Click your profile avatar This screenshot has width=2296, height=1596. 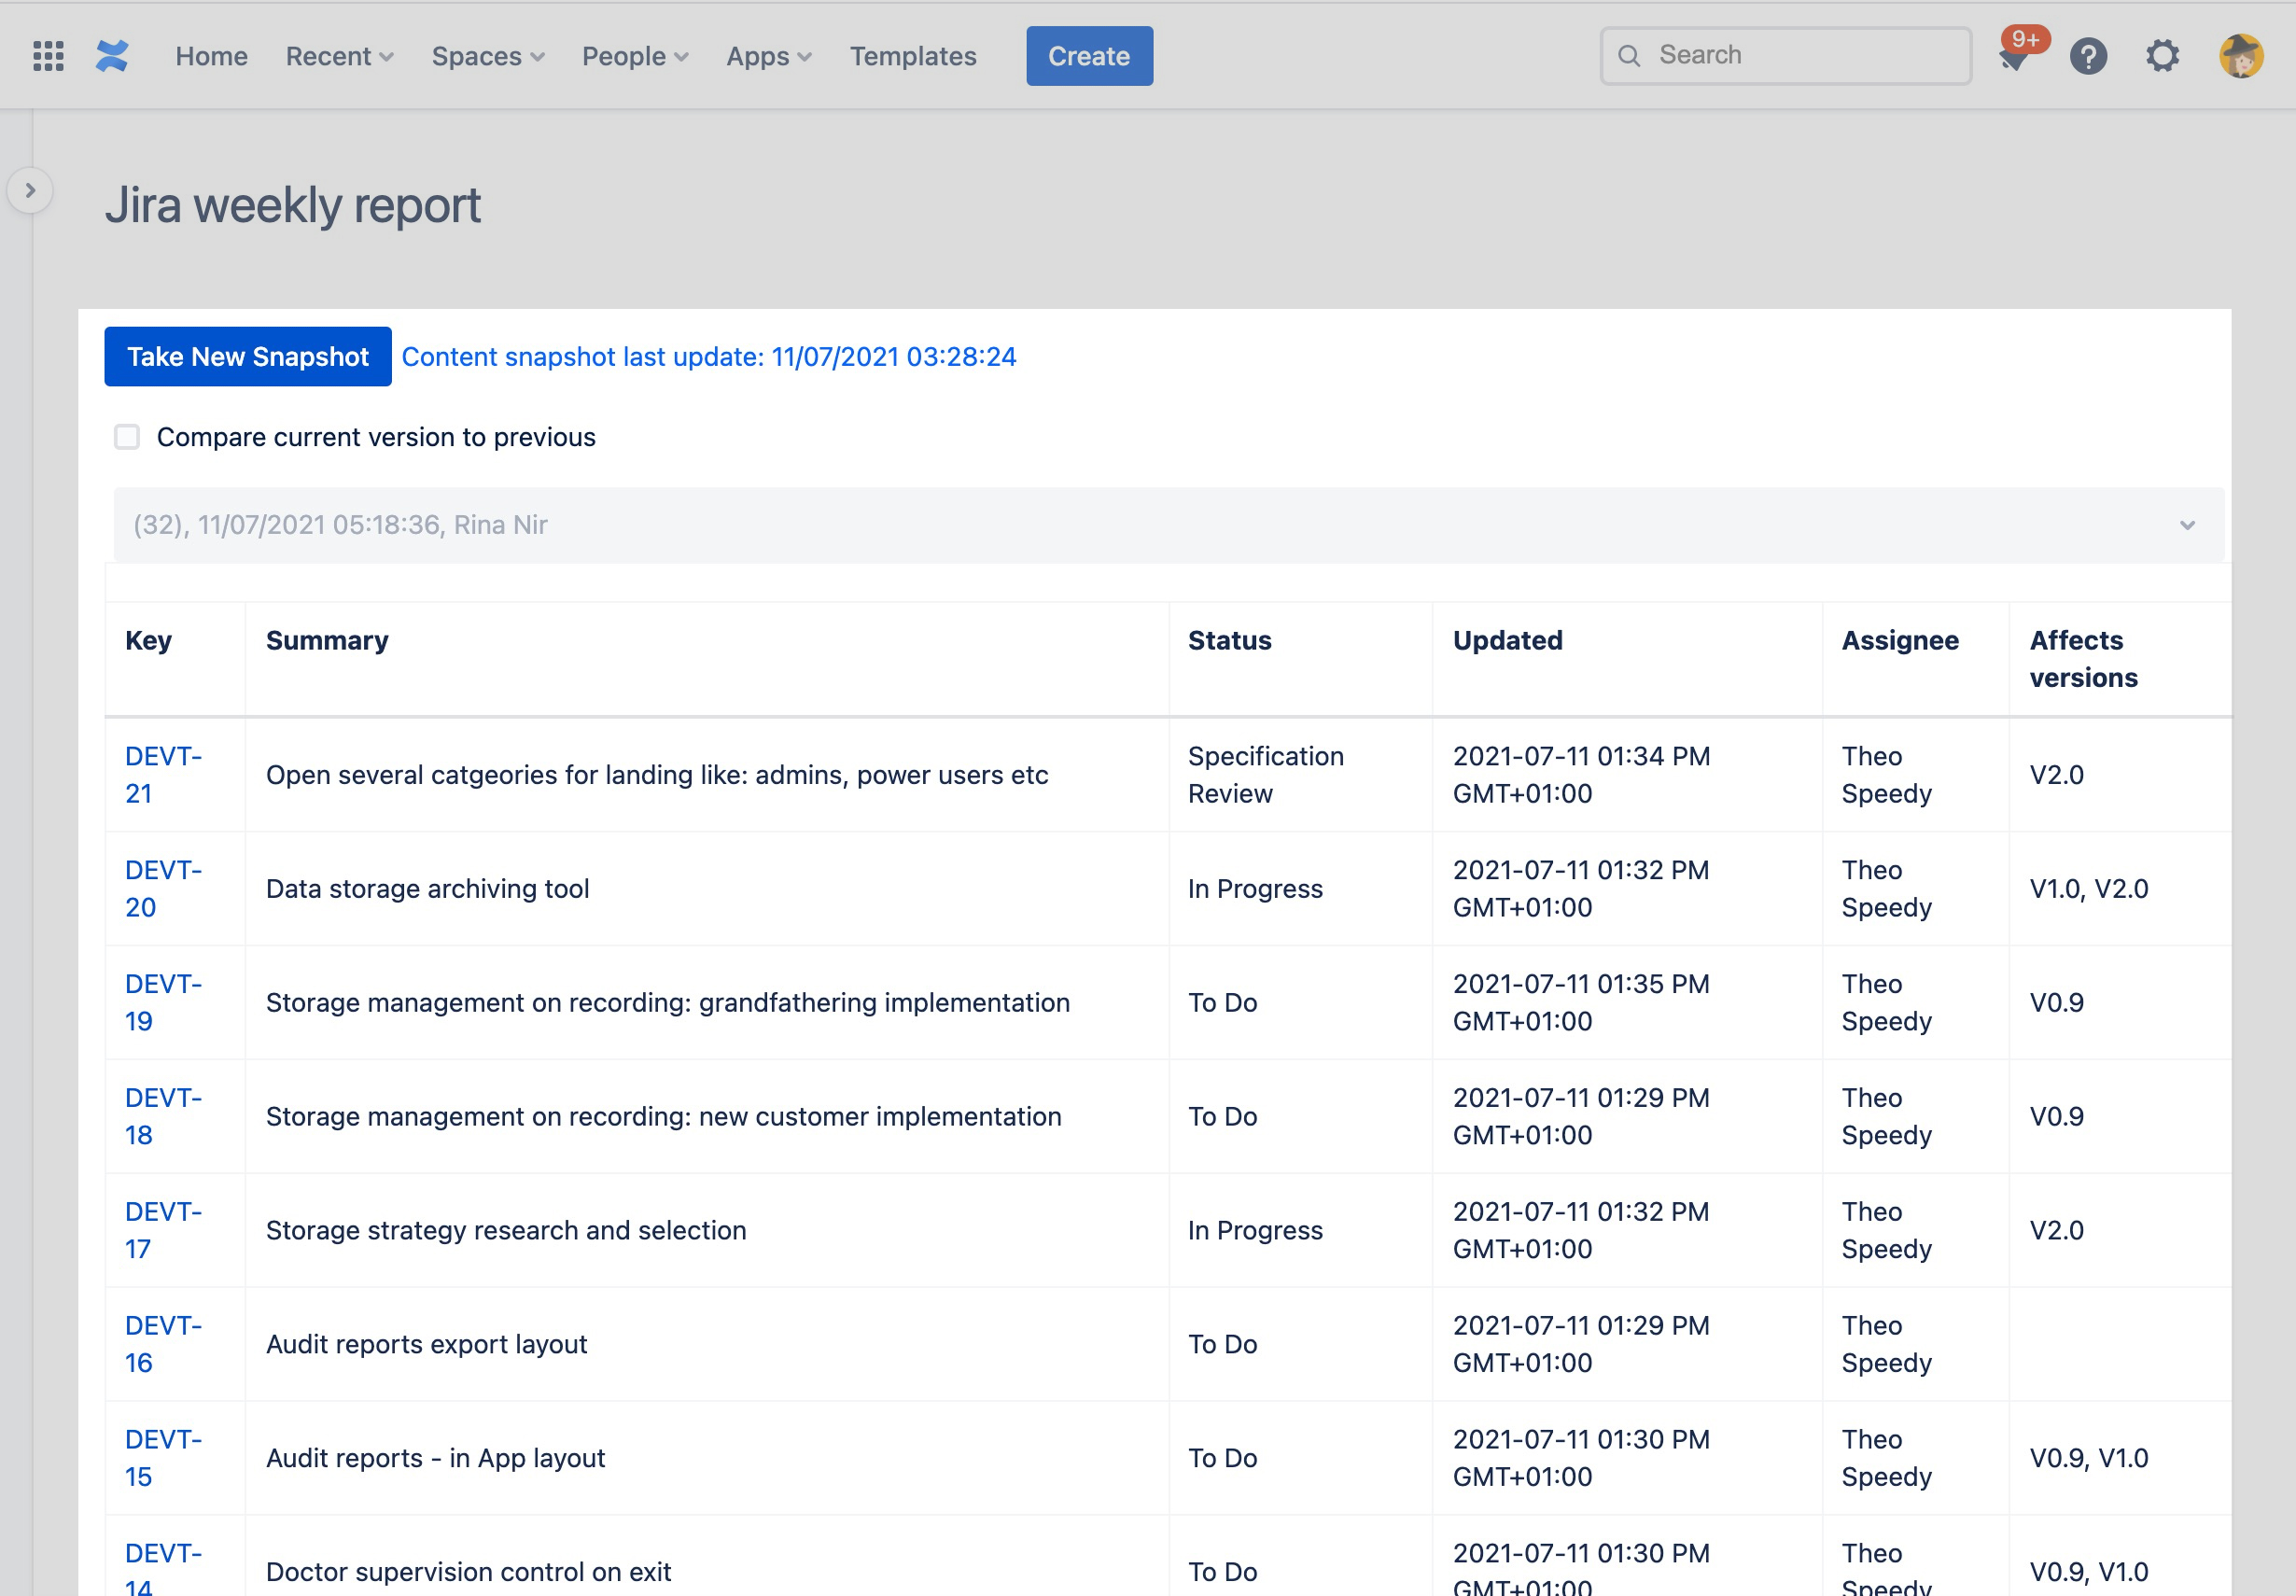pos(2241,56)
